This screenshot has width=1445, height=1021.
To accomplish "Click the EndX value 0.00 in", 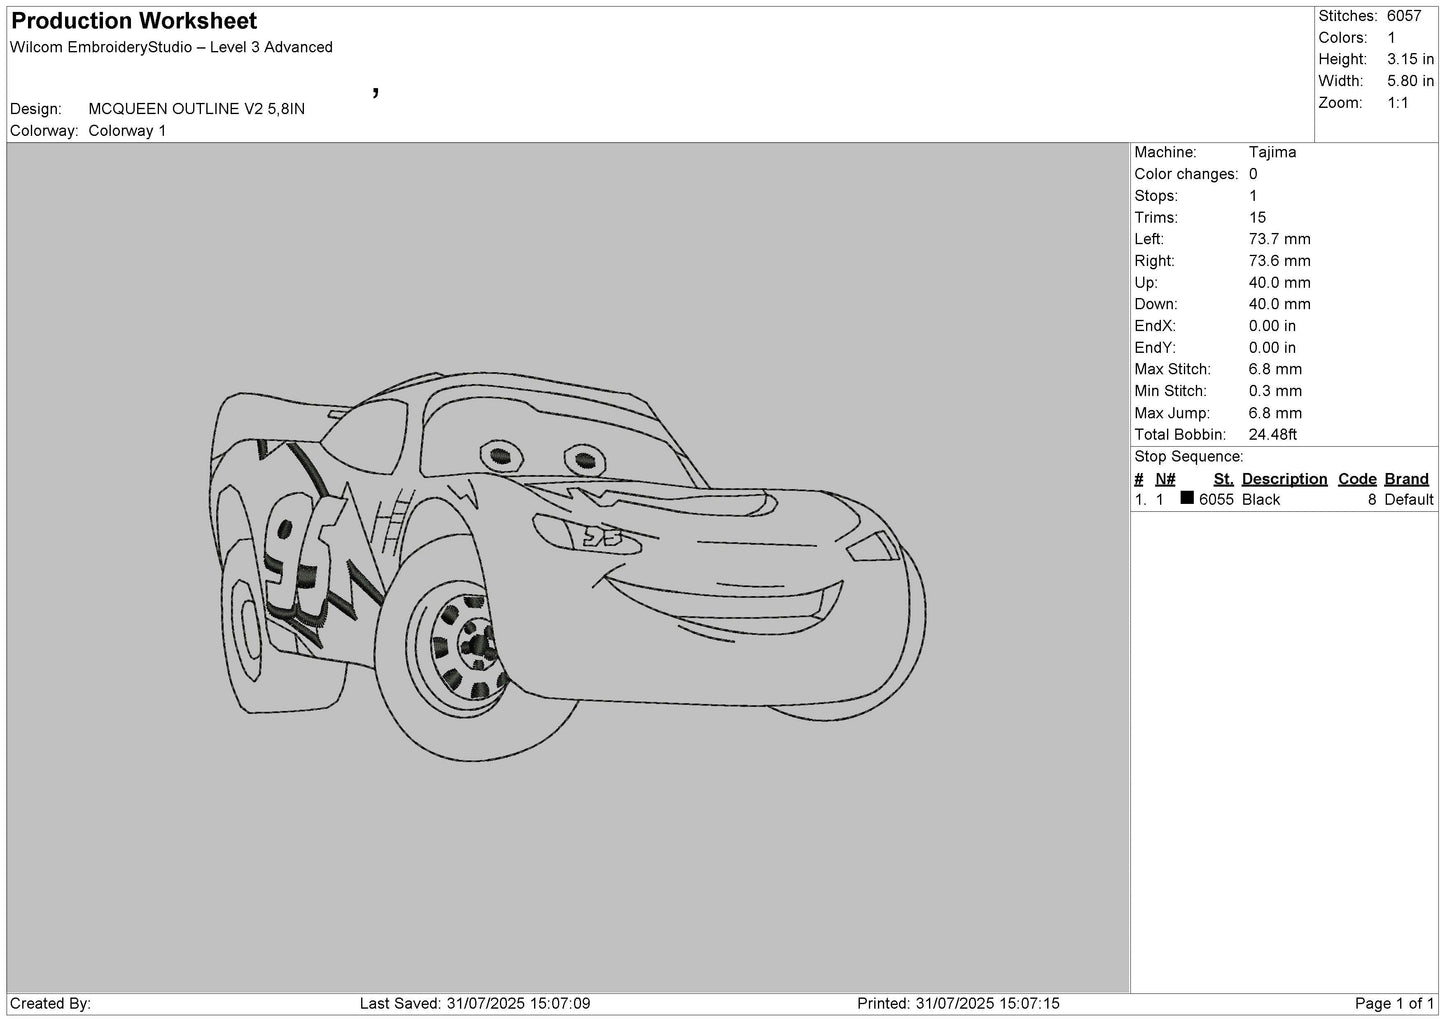I will [x=1272, y=326].
